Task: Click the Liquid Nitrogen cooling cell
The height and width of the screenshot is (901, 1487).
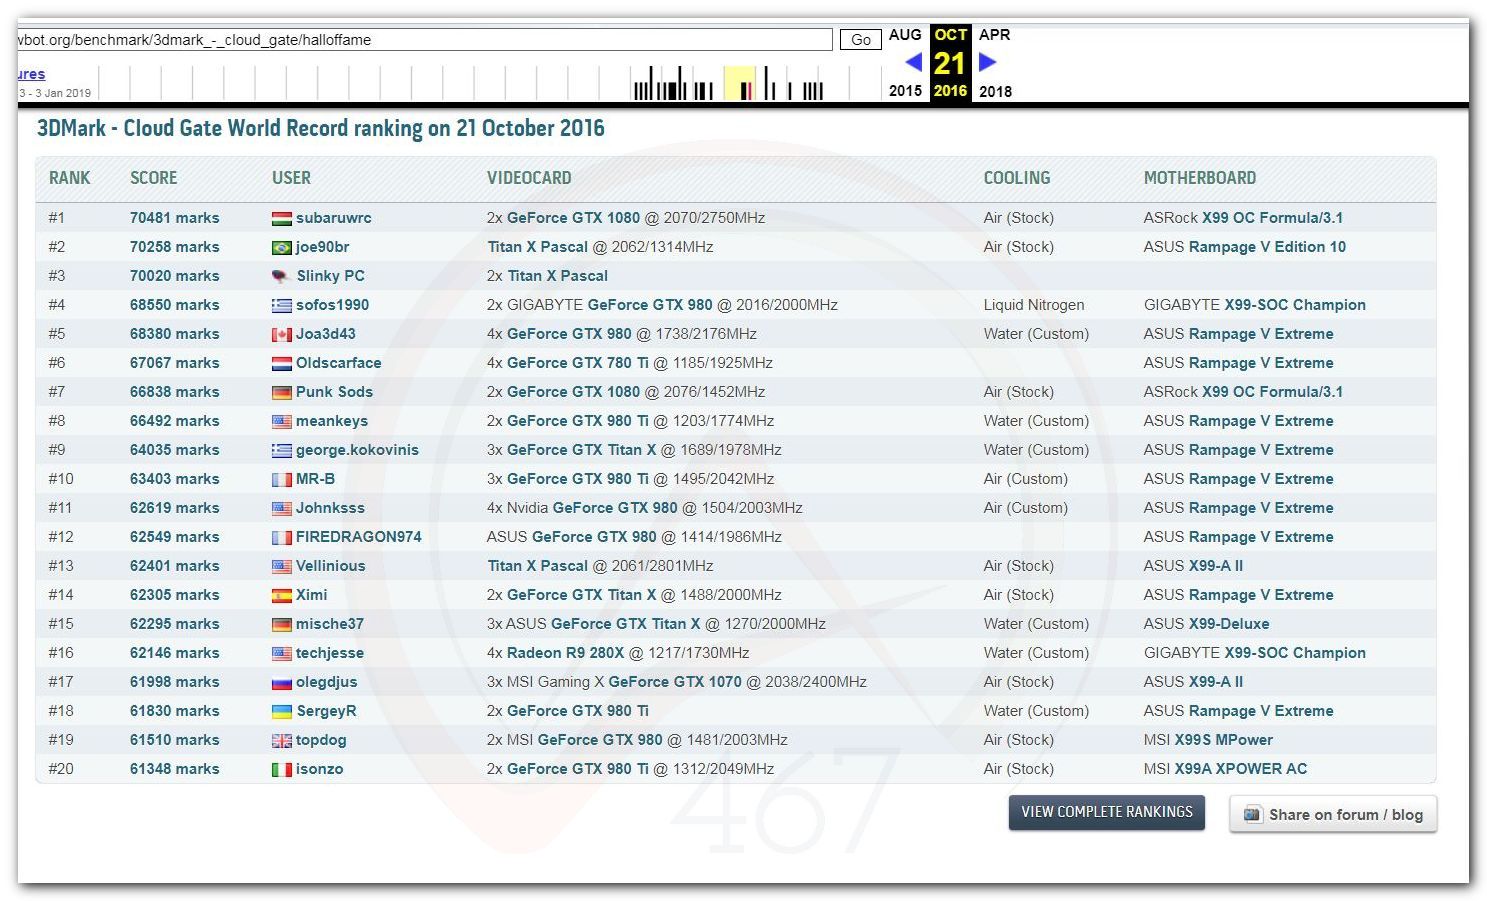Action: coord(1034,305)
